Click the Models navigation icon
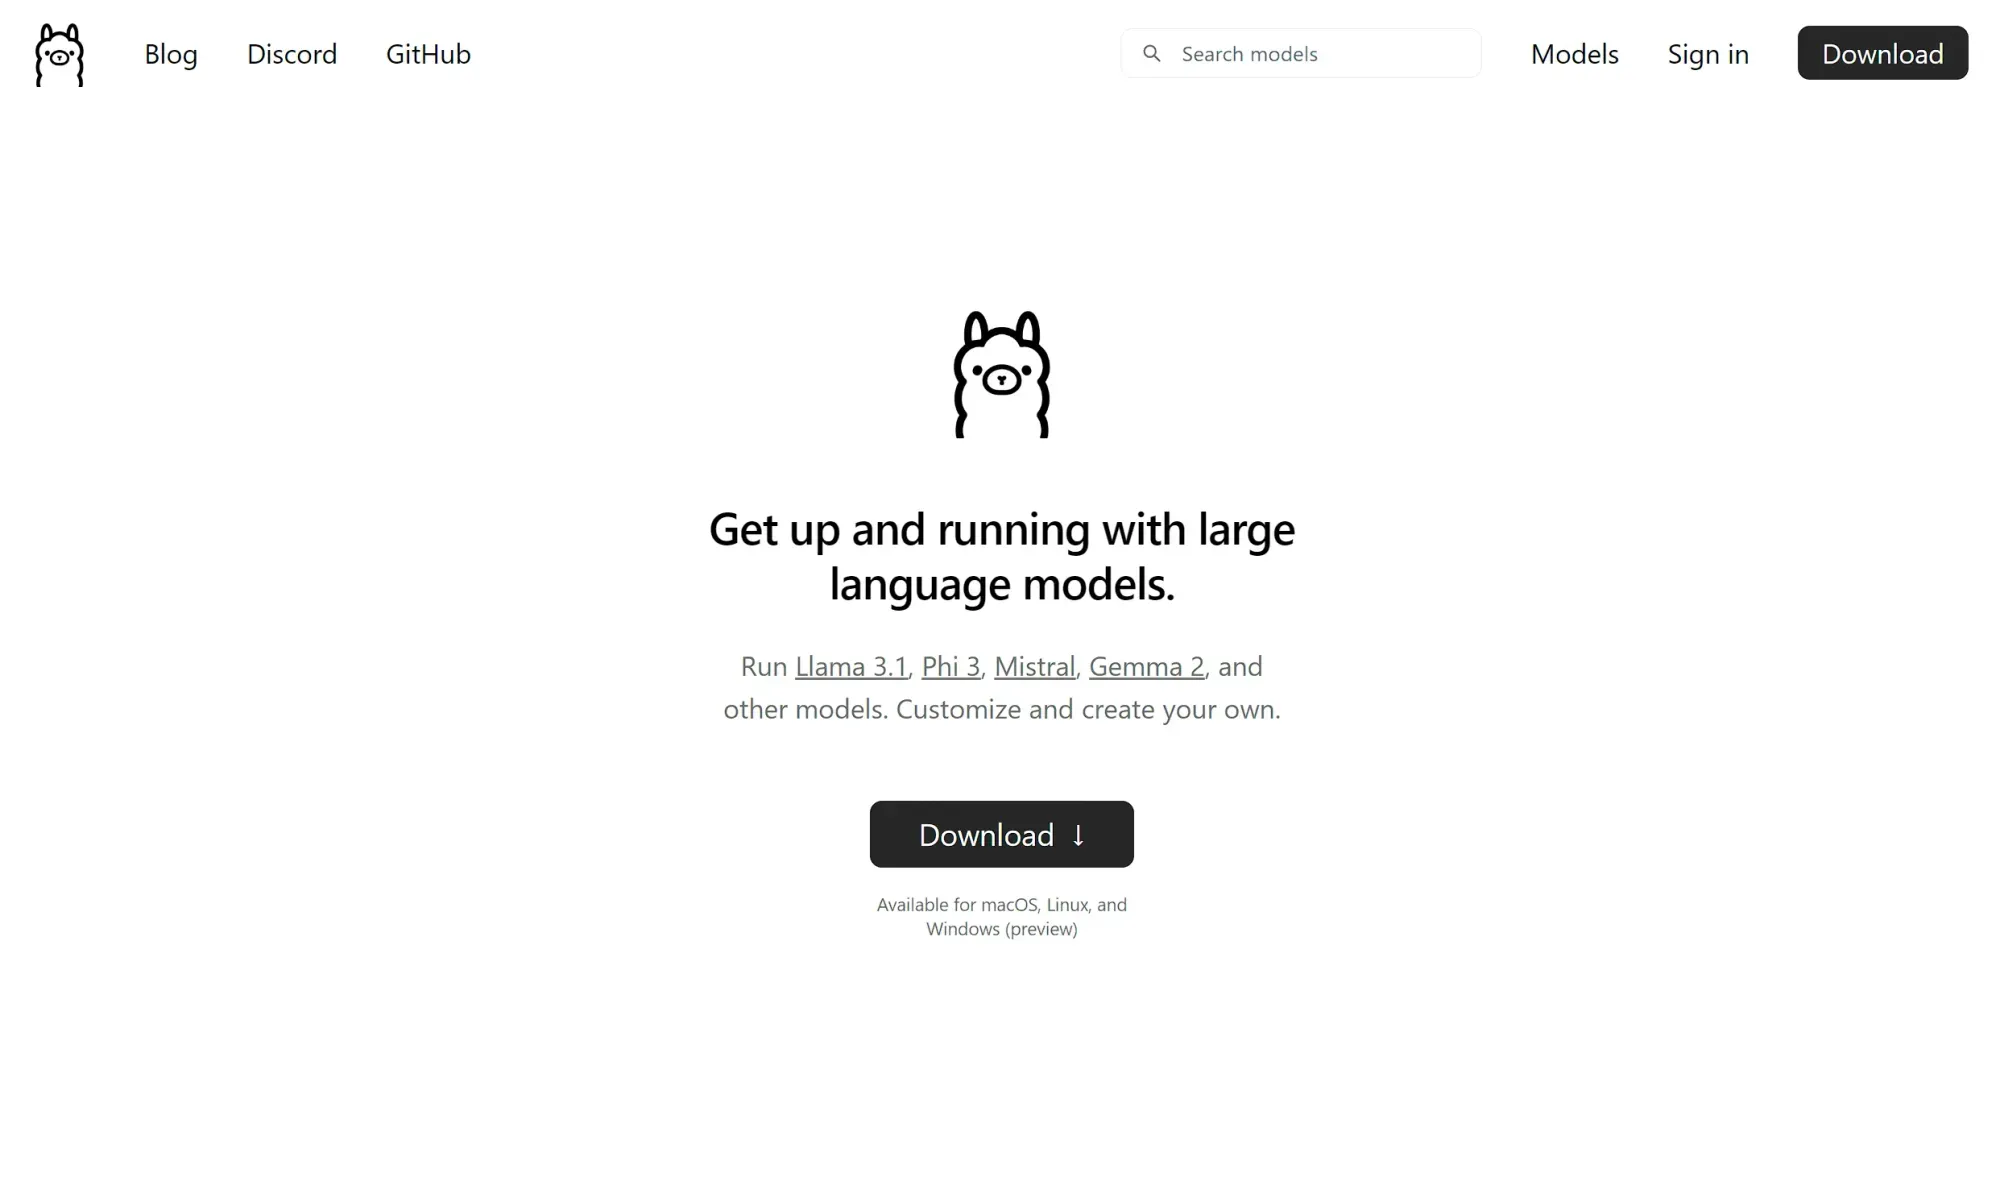Viewport: 2000px width, 1202px height. (1574, 53)
